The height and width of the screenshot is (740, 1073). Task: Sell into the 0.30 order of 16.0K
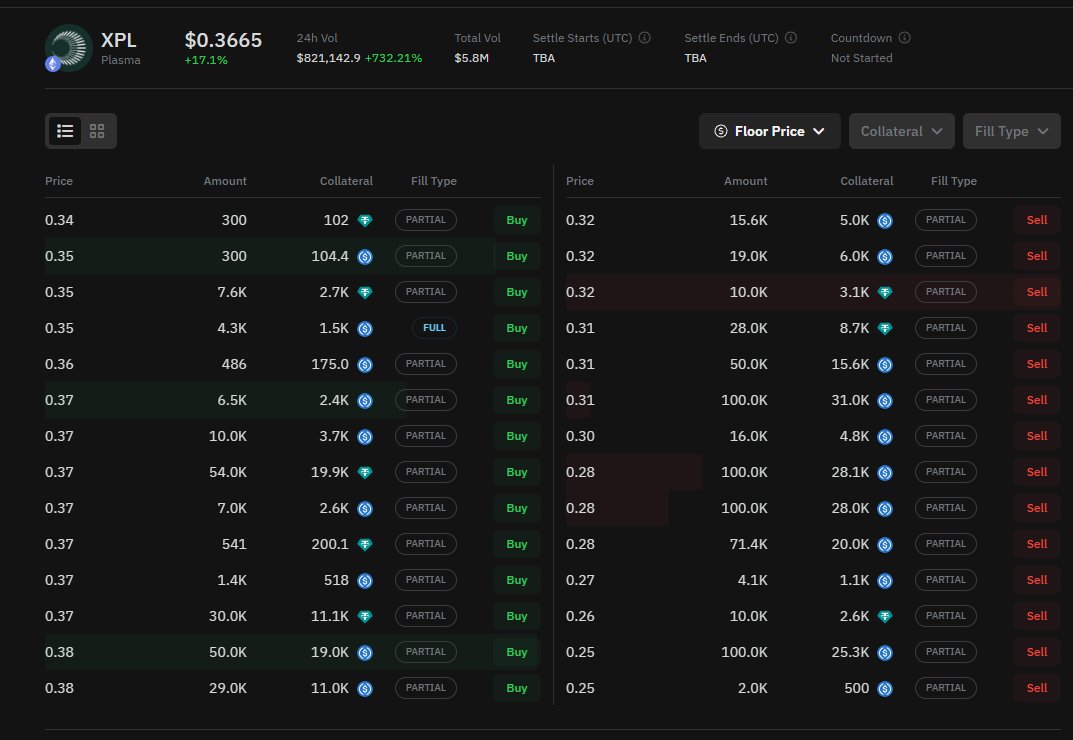(1037, 436)
